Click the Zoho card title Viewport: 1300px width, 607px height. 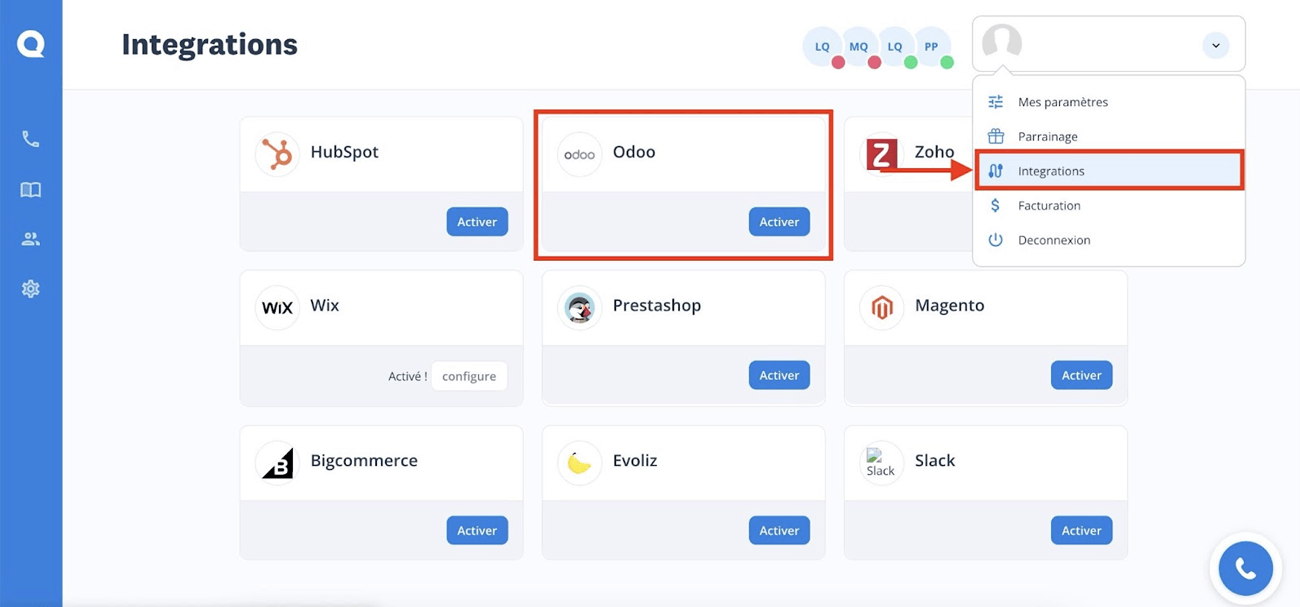point(934,152)
